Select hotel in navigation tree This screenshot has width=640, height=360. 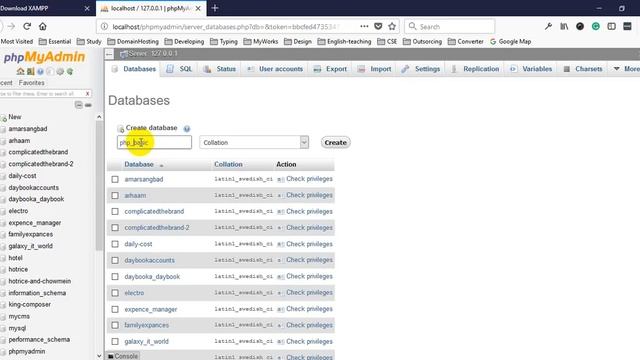point(16,258)
